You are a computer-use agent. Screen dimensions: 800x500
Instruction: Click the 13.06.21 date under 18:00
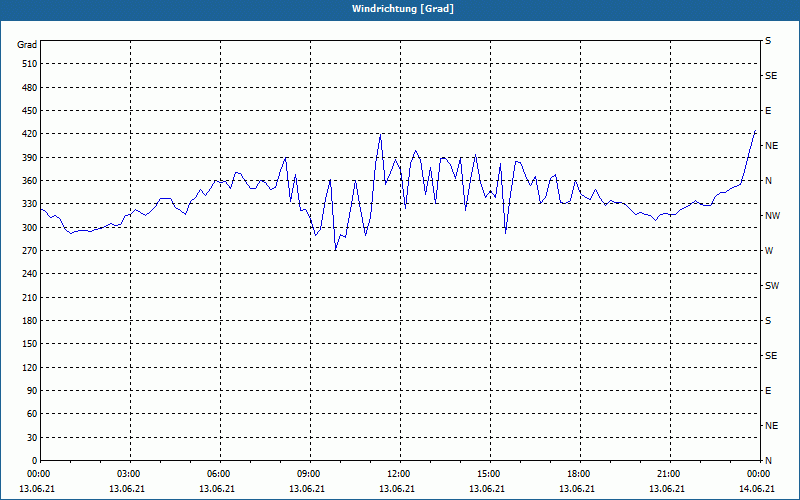point(577,488)
